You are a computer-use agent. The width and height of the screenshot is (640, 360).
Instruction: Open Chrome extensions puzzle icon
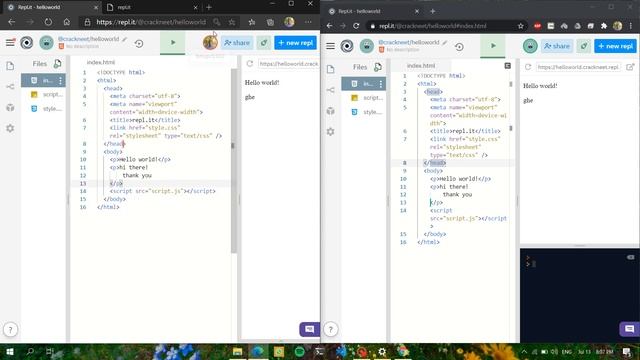604,26
